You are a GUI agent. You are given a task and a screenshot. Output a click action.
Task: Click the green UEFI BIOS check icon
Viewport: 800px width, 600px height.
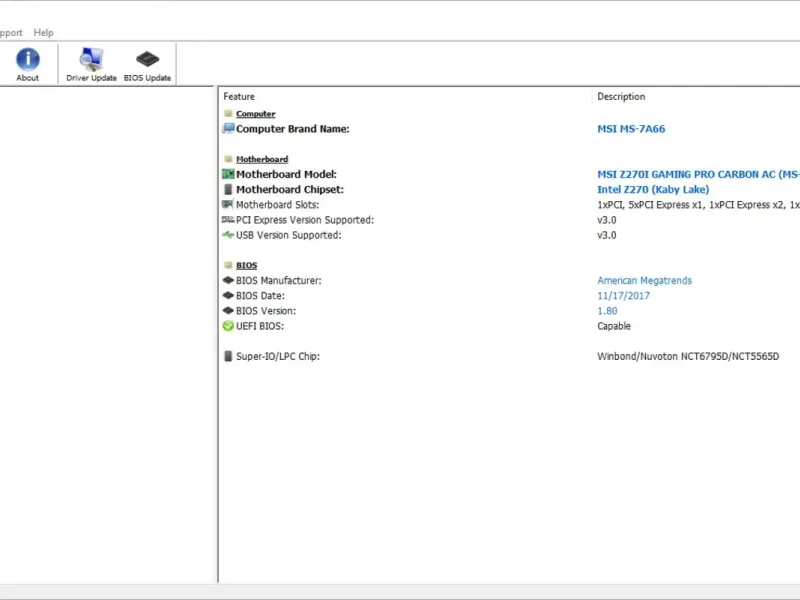pos(228,326)
